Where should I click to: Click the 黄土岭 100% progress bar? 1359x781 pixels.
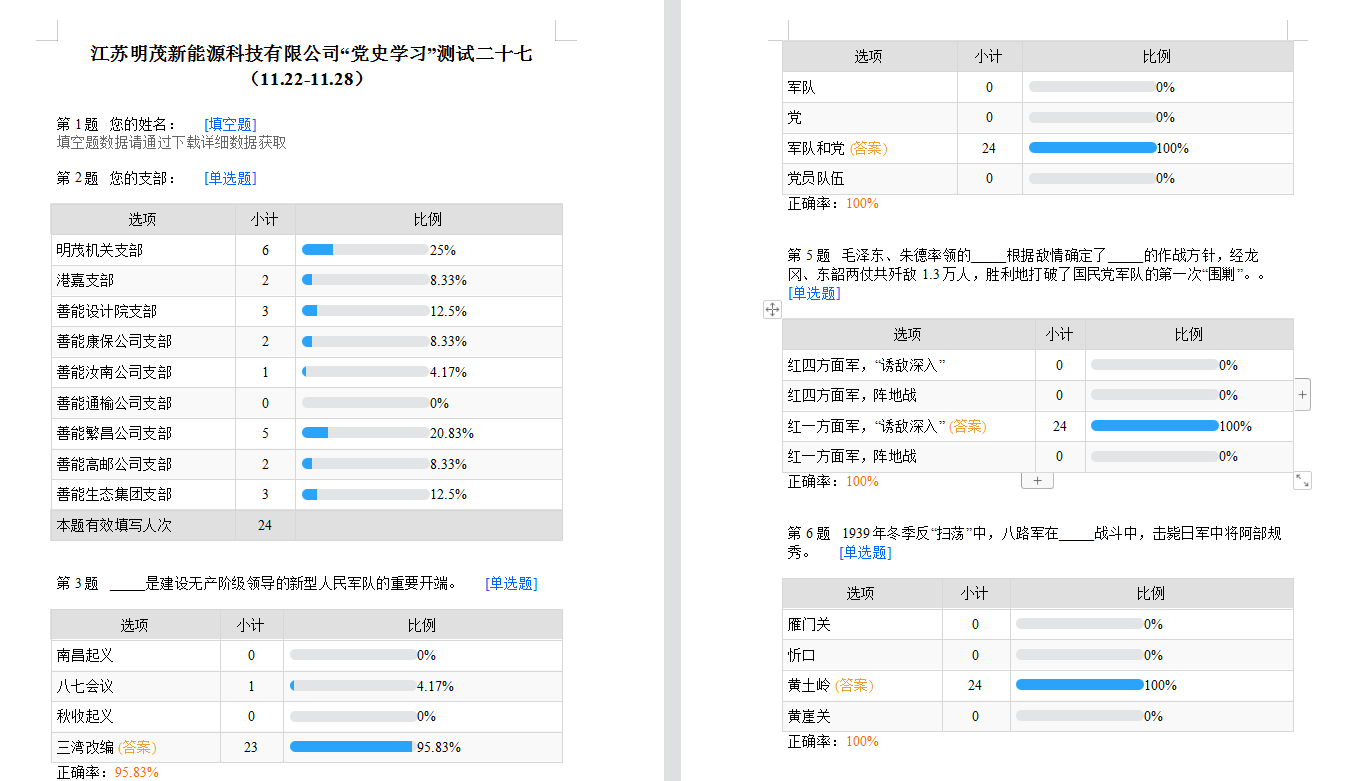[1079, 685]
